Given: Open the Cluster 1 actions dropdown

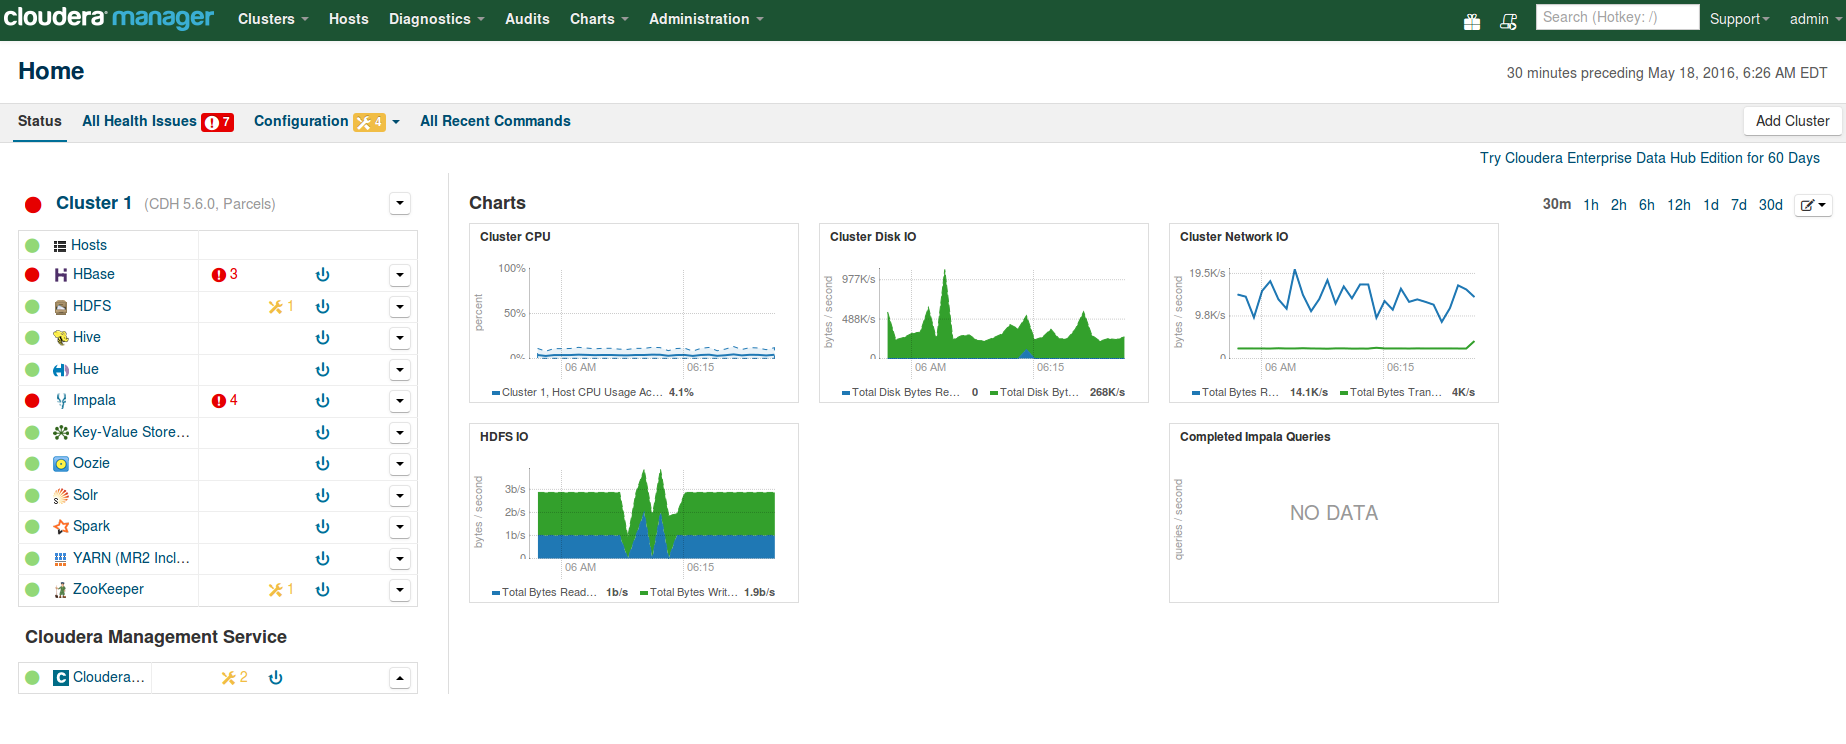Looking at the screenshot, I should tap(400, 204).
